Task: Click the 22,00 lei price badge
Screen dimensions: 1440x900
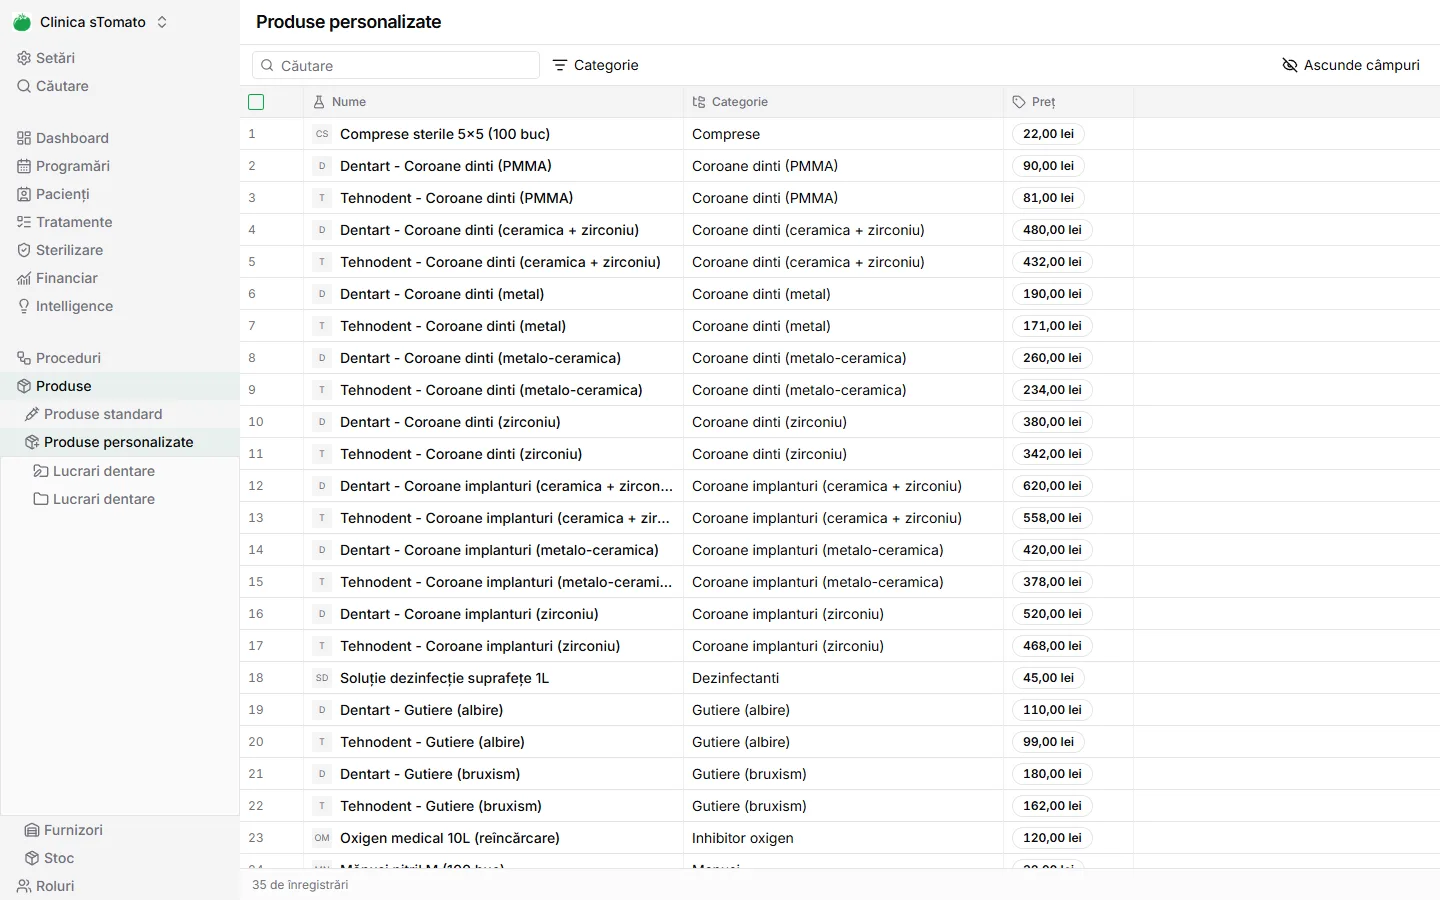Action: [1048, 134]
